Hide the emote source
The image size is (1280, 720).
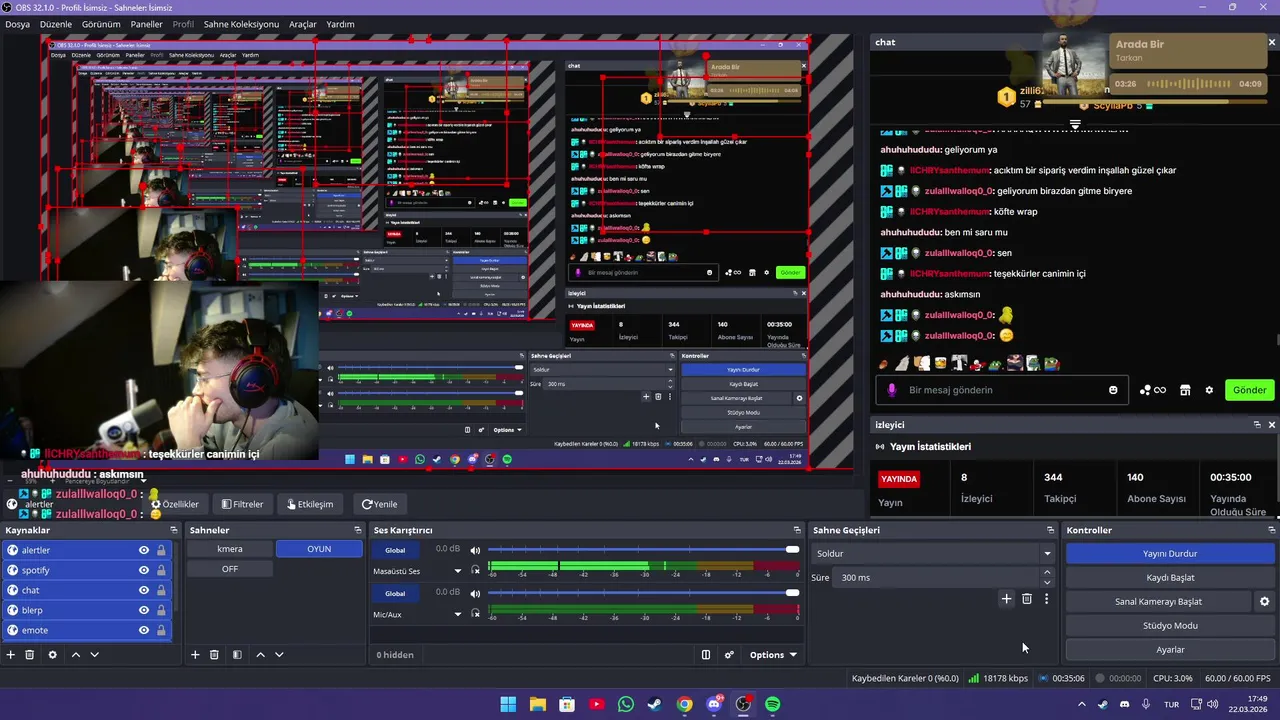point(144,630)
